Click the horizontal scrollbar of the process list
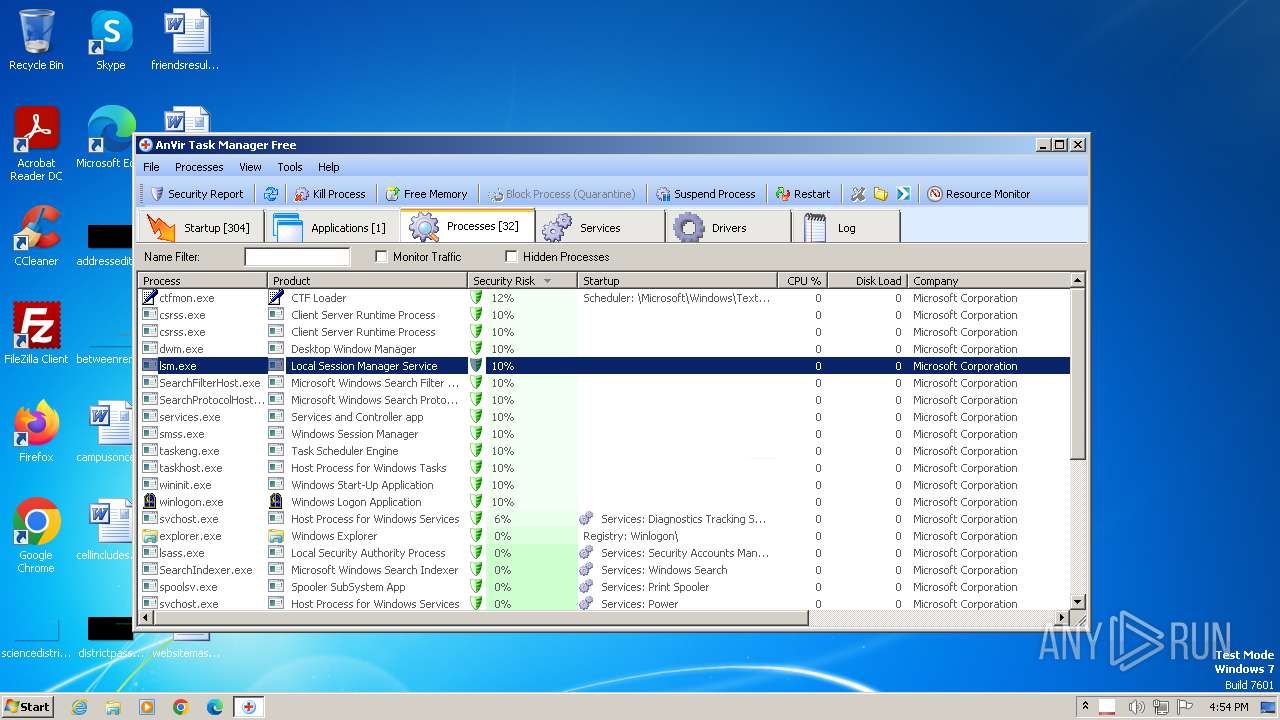Image resolution: width=1280 pixels, height=720 pixels. point(481,618)
